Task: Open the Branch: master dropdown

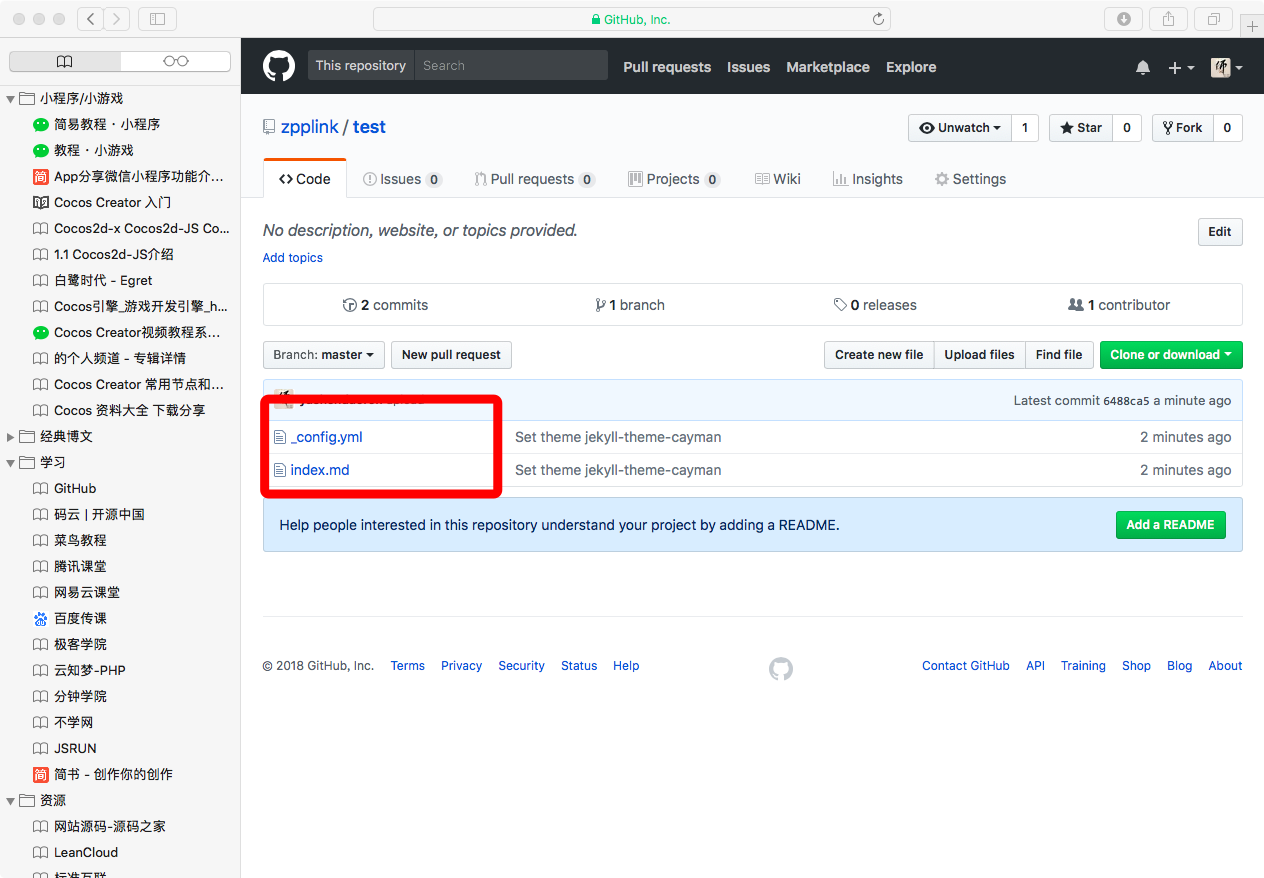Action: pos(323,355)
